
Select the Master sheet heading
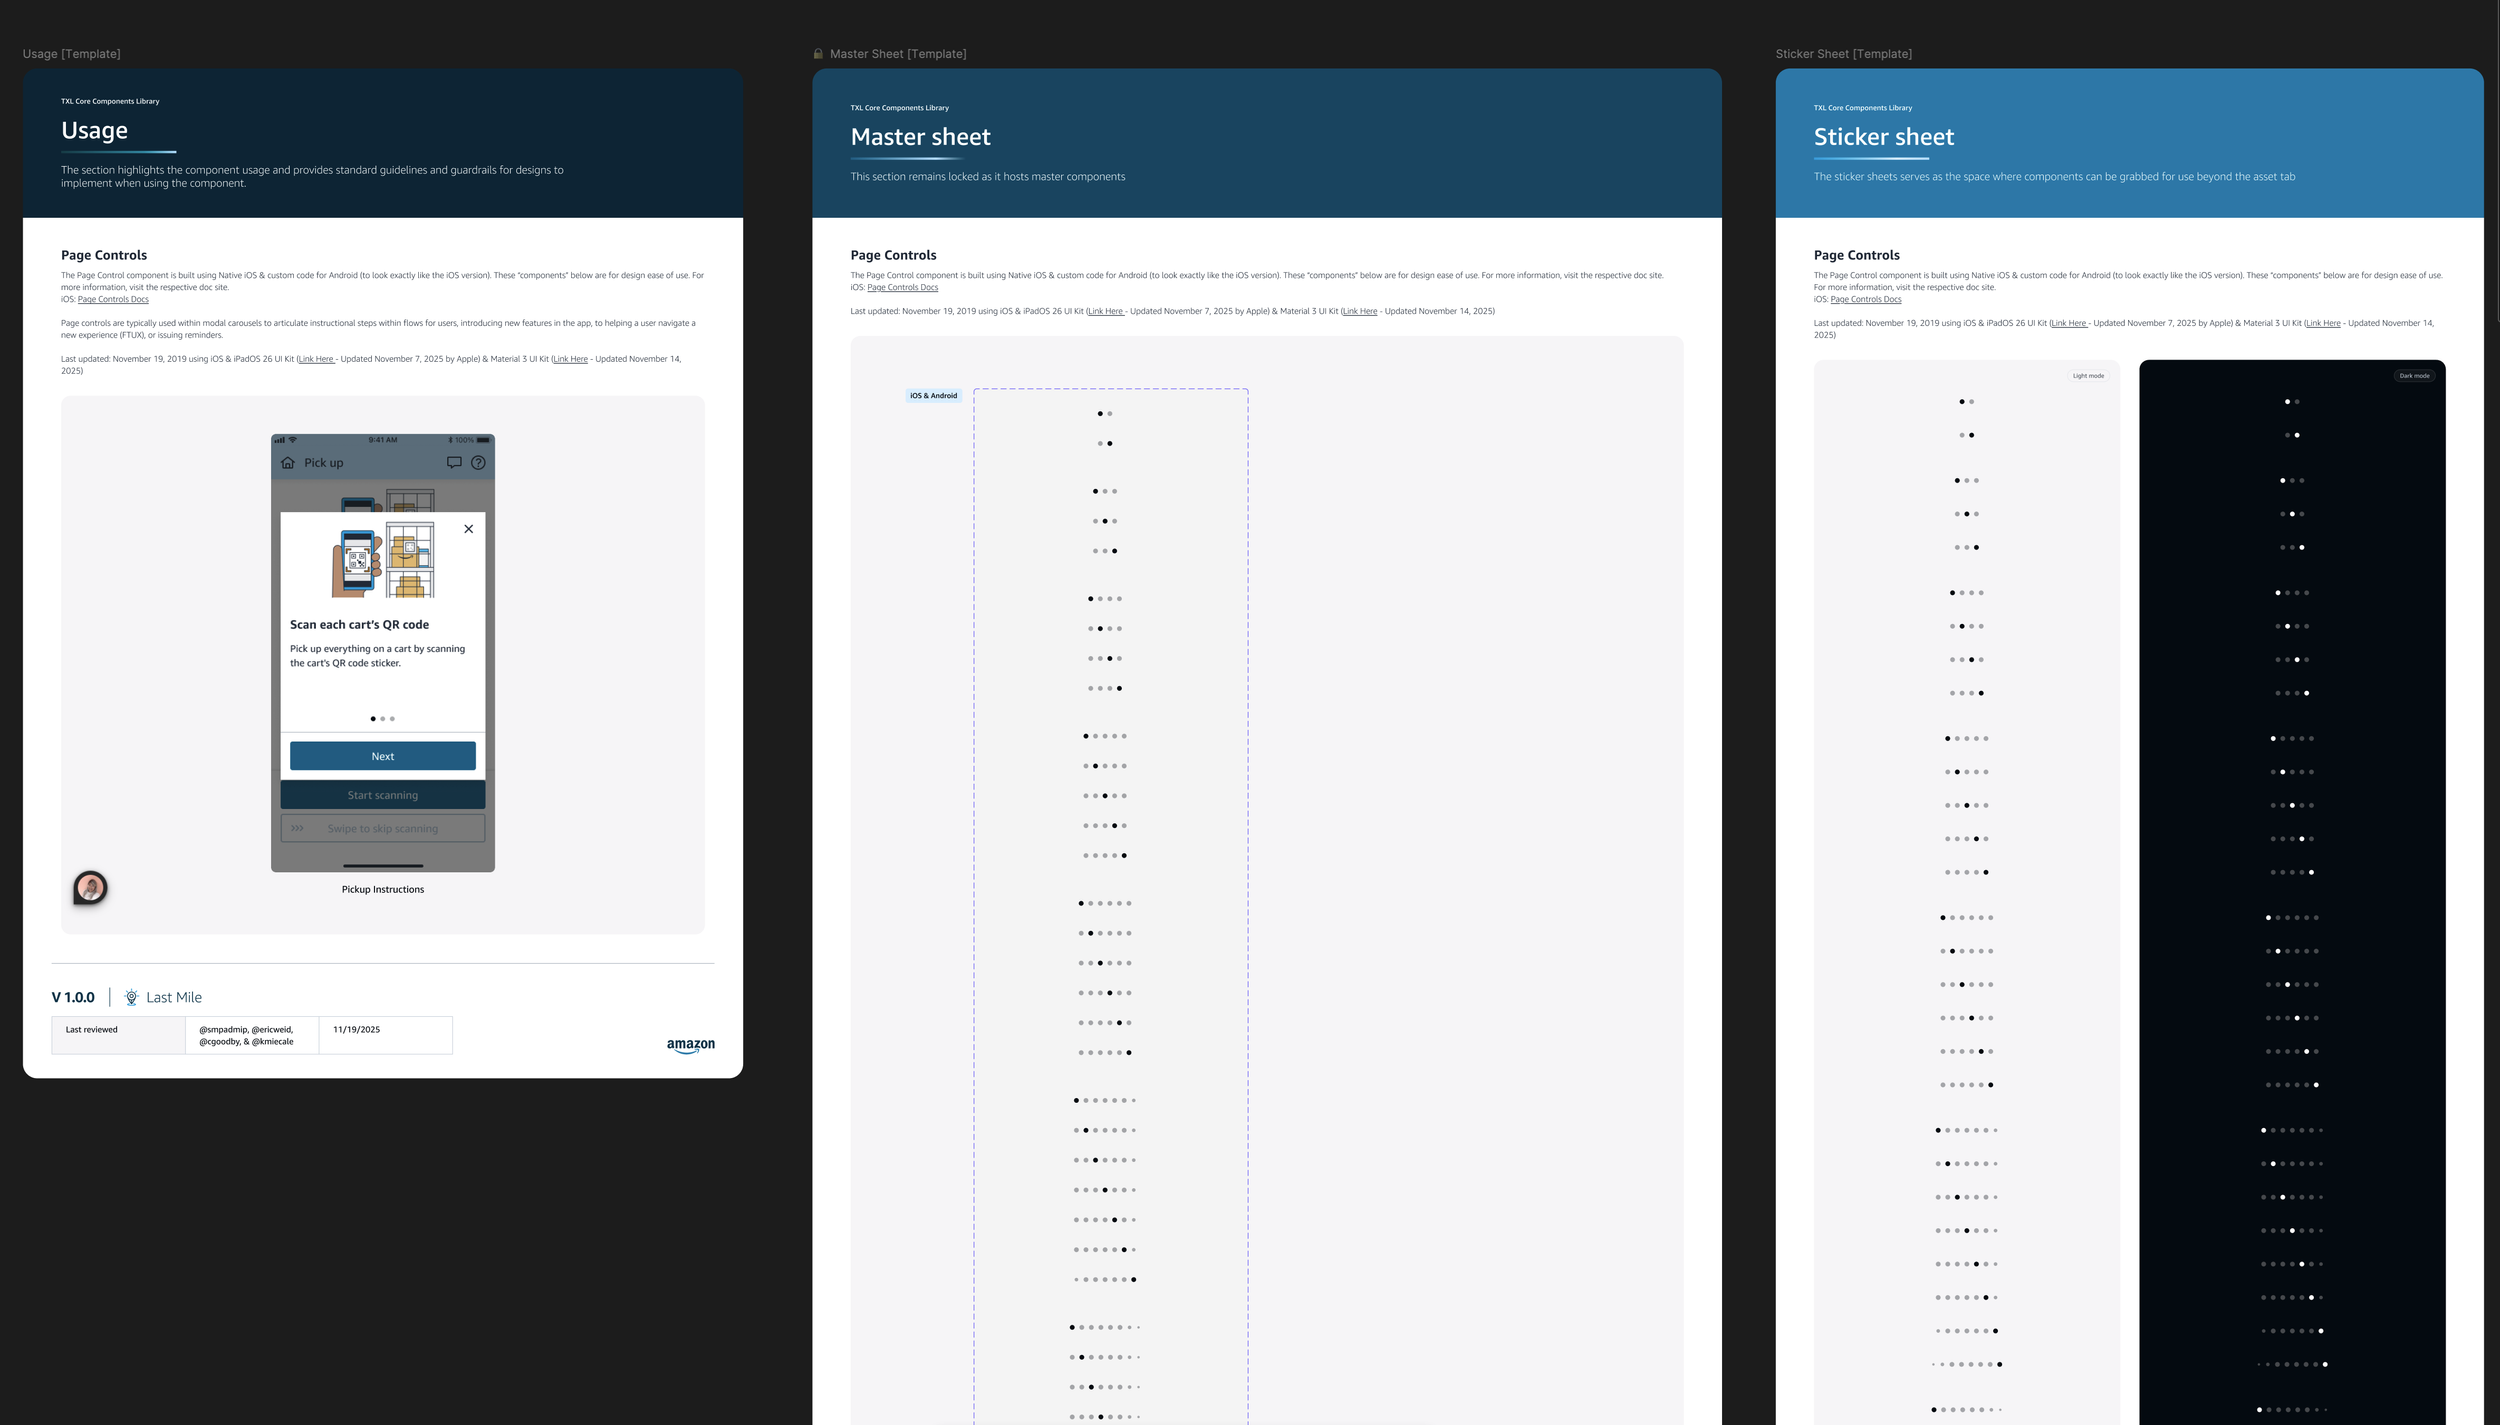(x=920, y=137)
